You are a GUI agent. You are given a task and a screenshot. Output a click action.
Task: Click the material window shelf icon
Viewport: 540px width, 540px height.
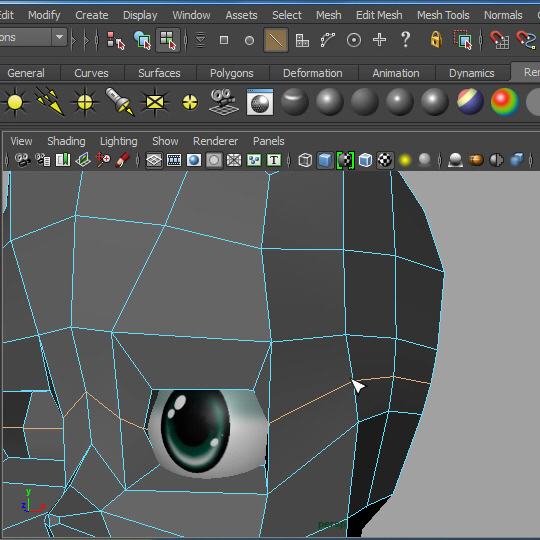(x=260, y=102)
